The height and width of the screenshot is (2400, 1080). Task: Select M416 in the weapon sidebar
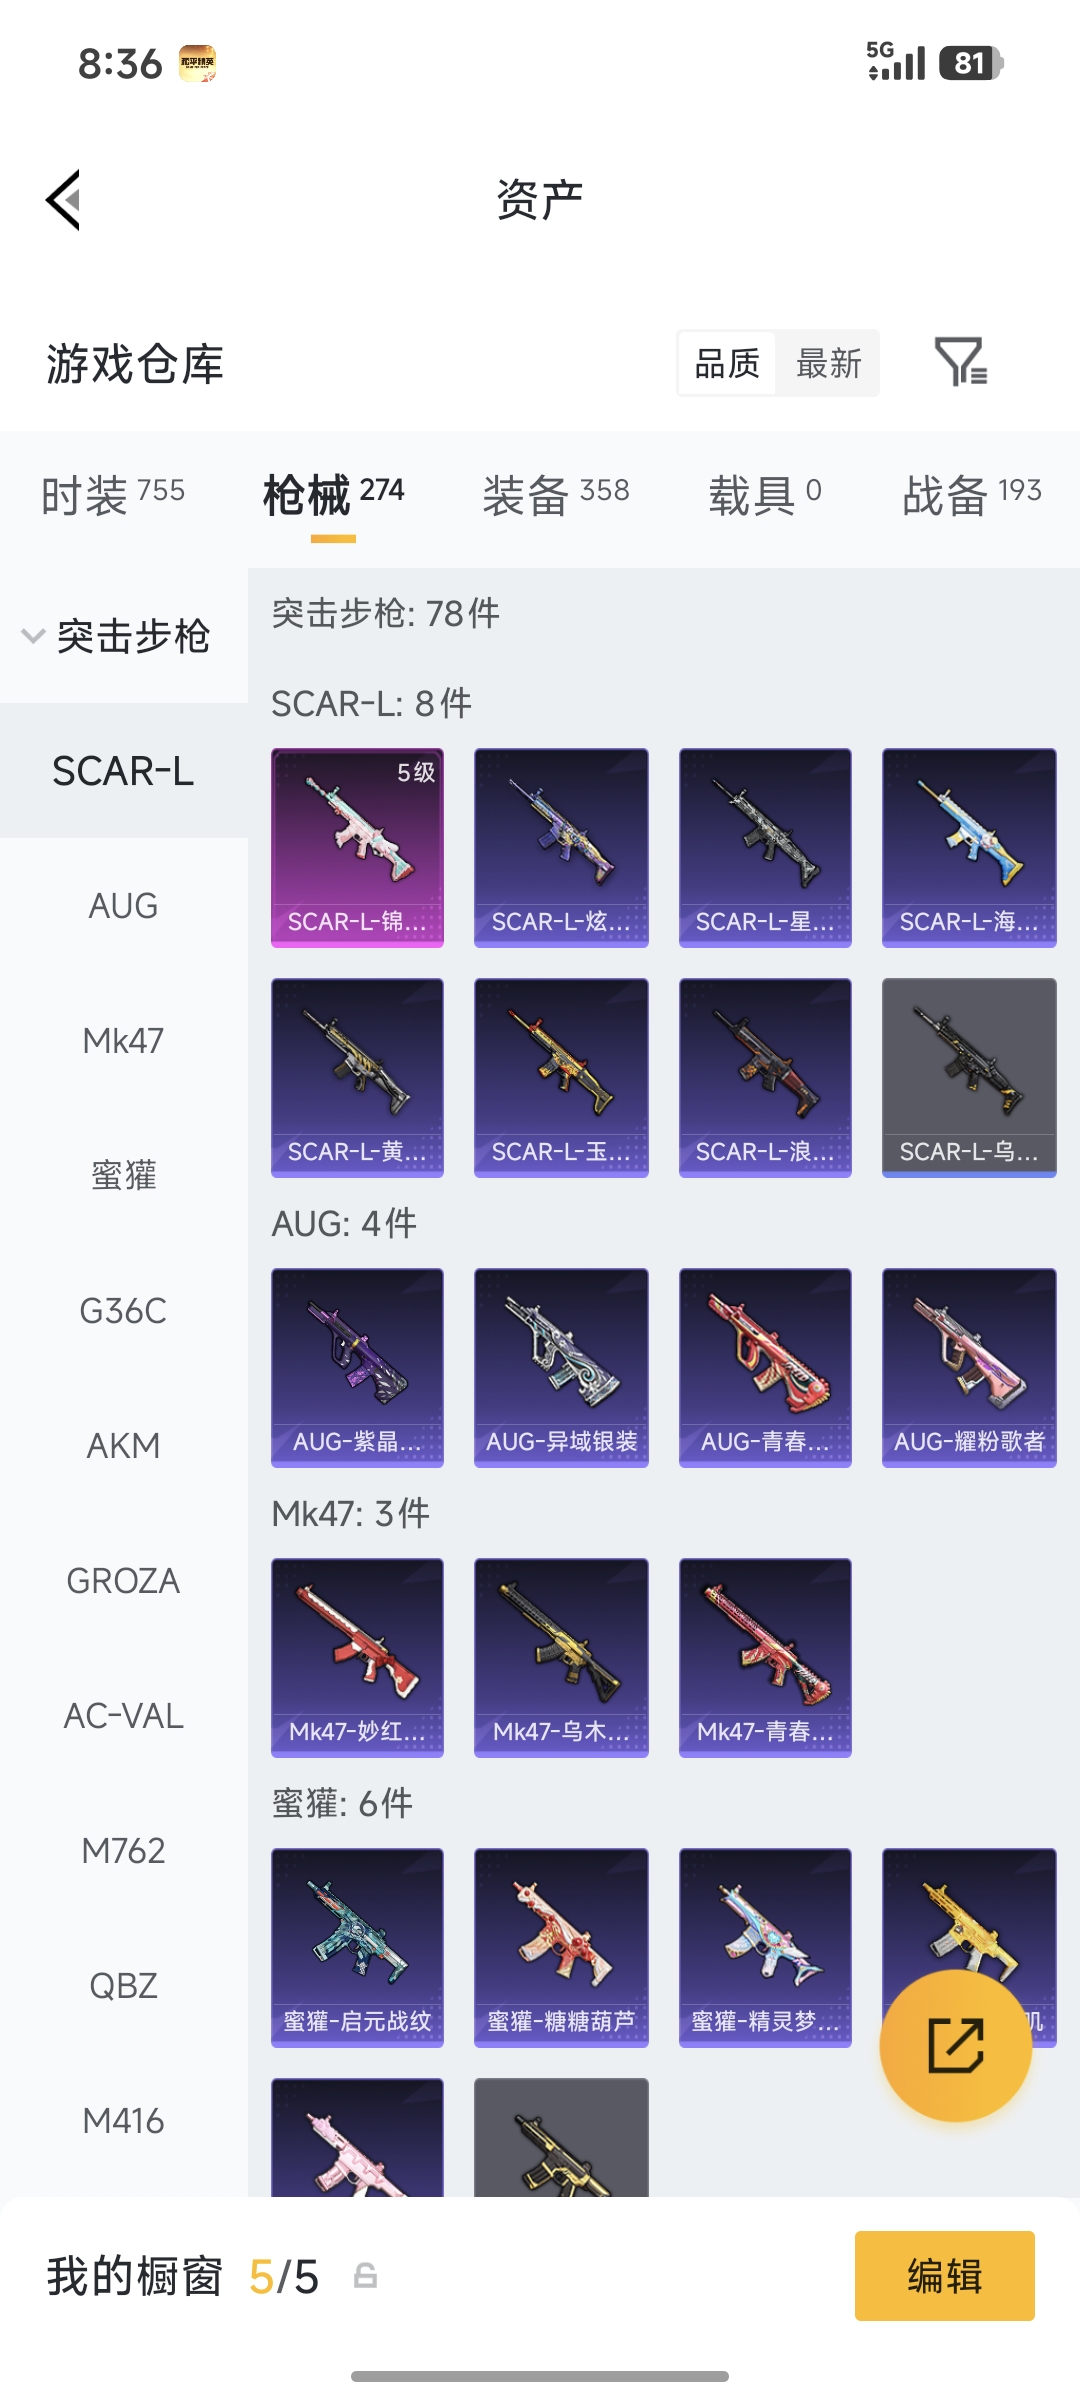tap(124, 2121)
